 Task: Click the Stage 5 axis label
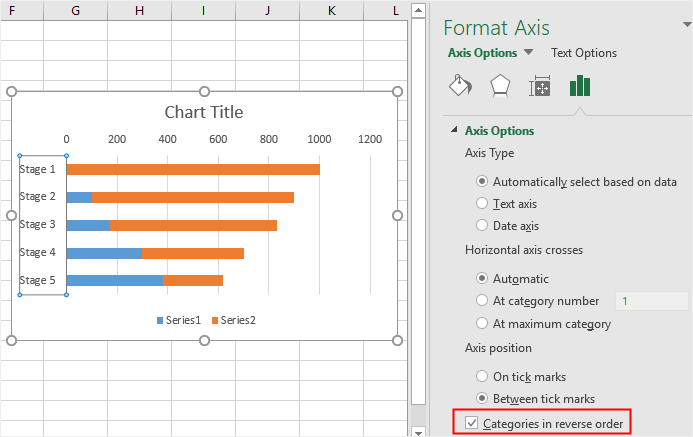pos(38,280)
